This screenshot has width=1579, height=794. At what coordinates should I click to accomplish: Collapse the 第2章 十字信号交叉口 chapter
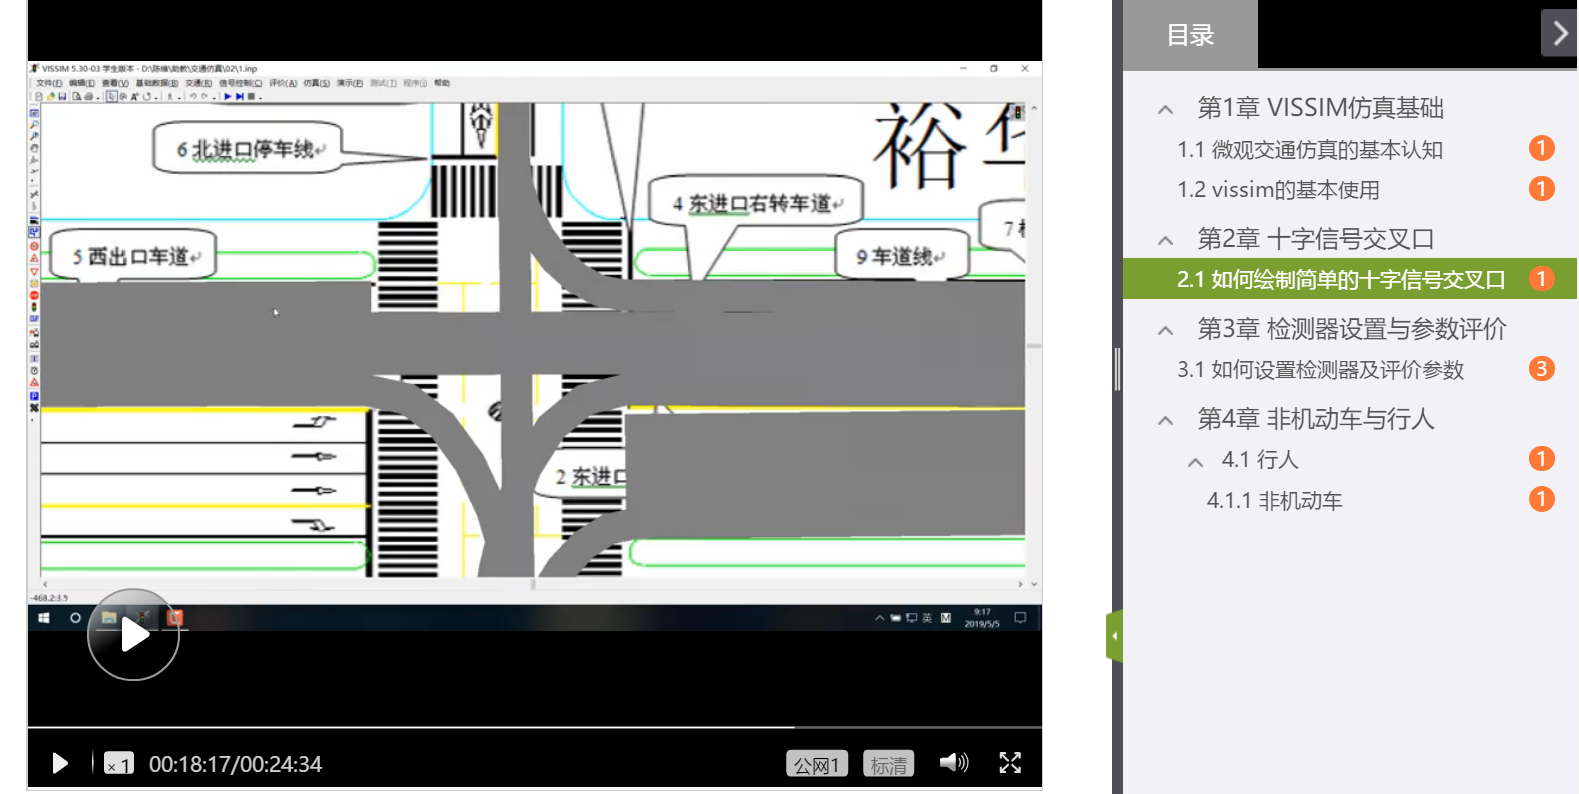1165,240
